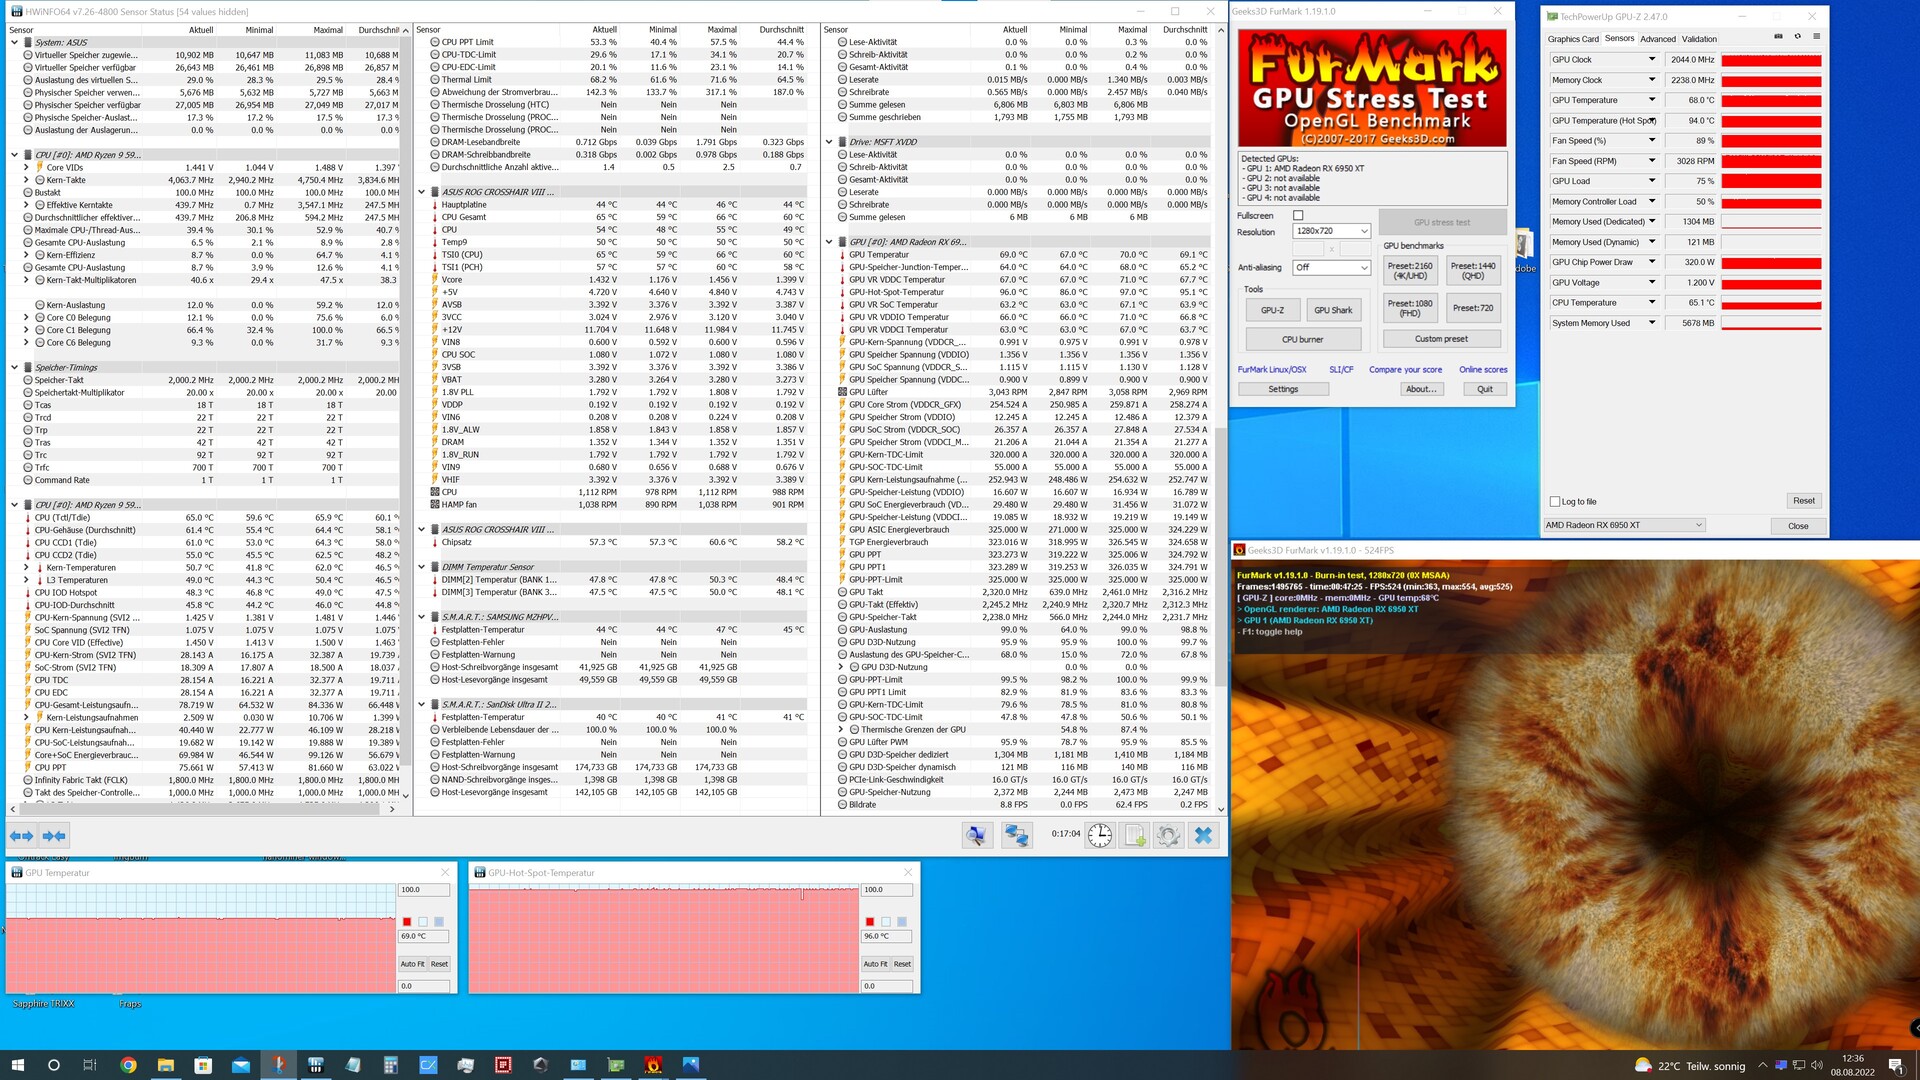Click GPU-Z refresh icon
The width and height of the screenshot is (1920, 1080).
point(1797,37)
